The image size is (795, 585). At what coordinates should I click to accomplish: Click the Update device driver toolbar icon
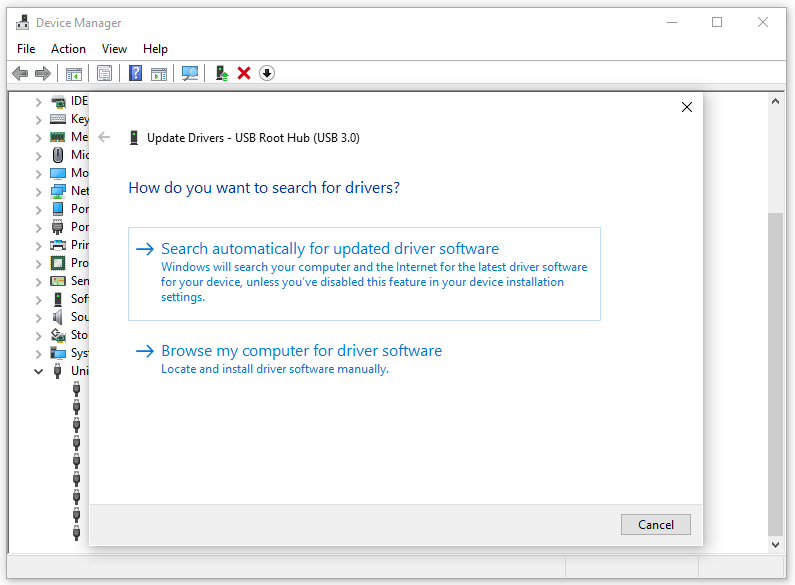click(222, 73)
